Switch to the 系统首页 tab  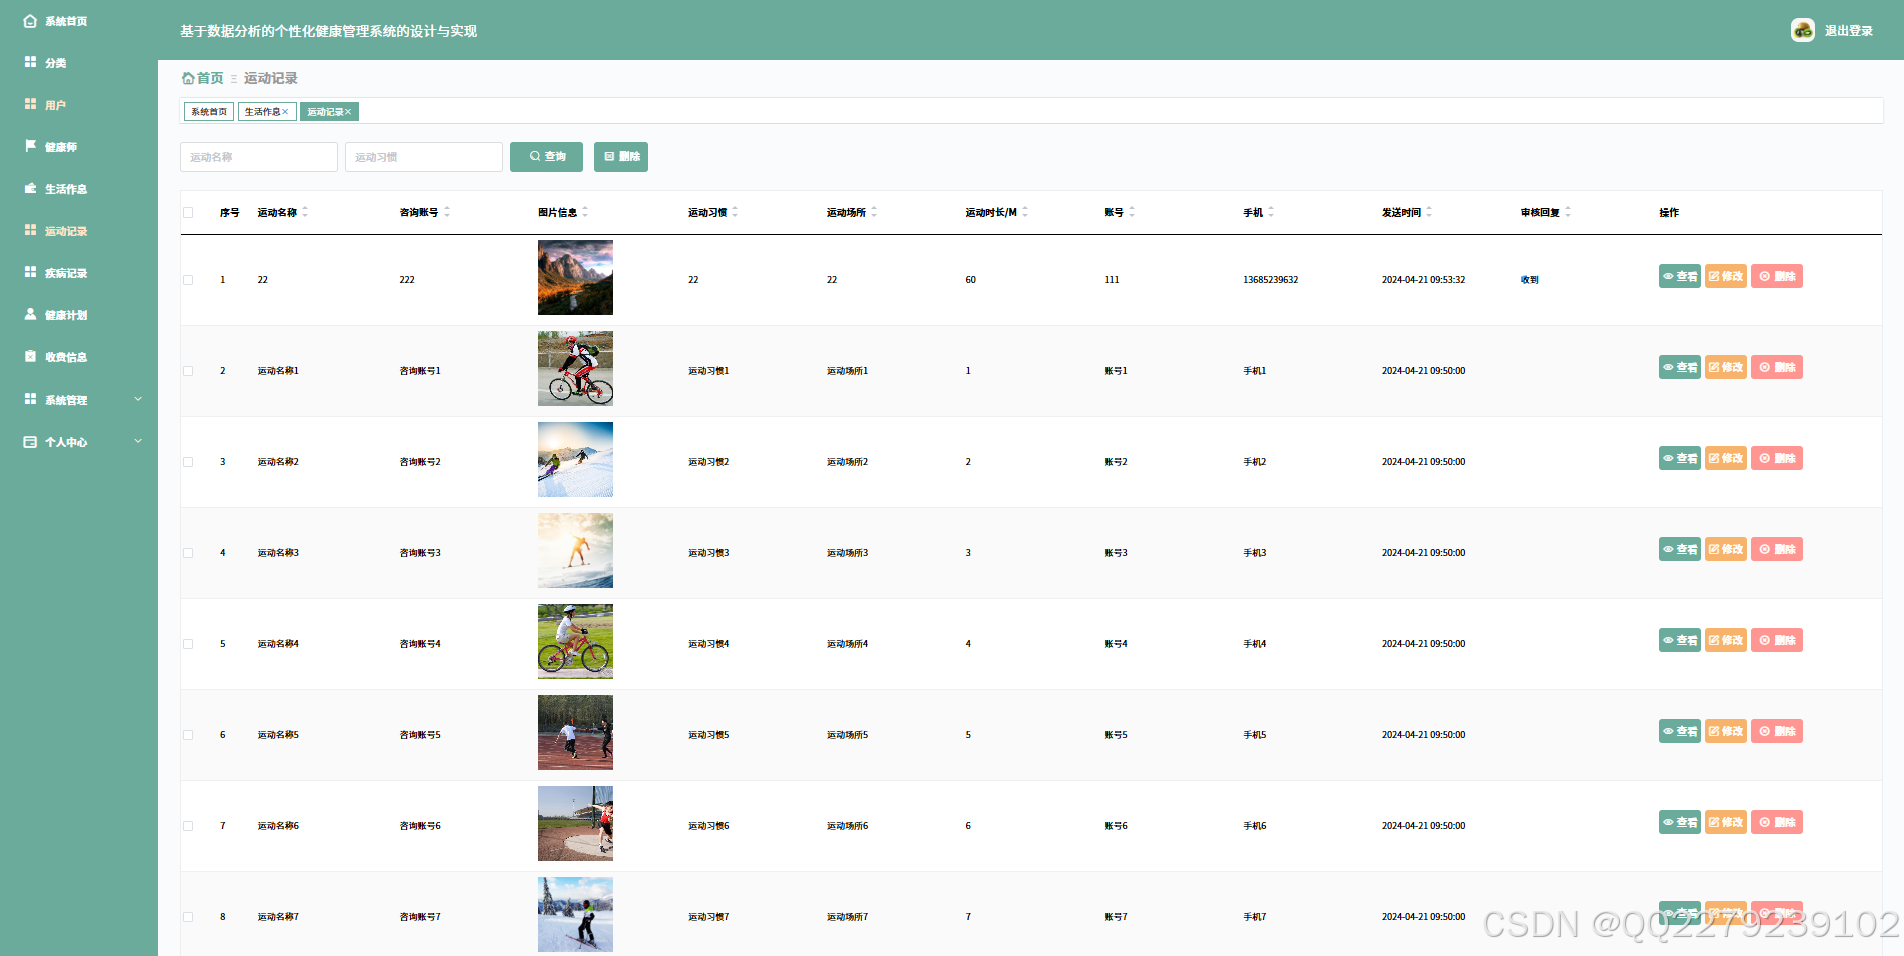(x=209, y=112)
